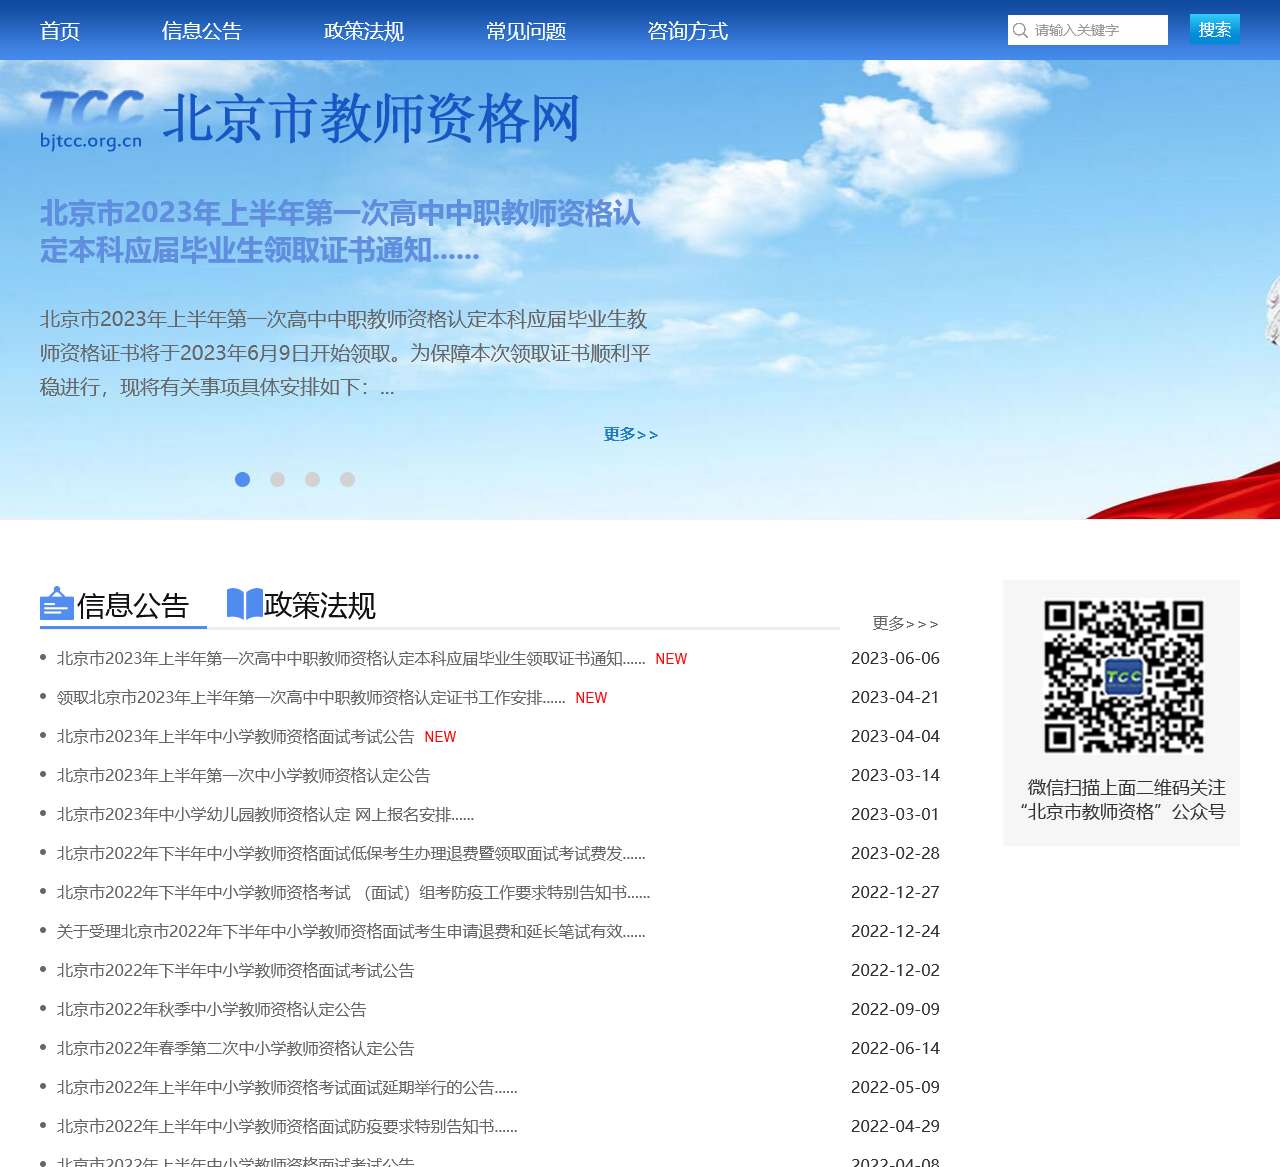The height and width of the screenshot is (1167, 1280).
Task: Select the first carousel indicator dot
Action: 242,479
